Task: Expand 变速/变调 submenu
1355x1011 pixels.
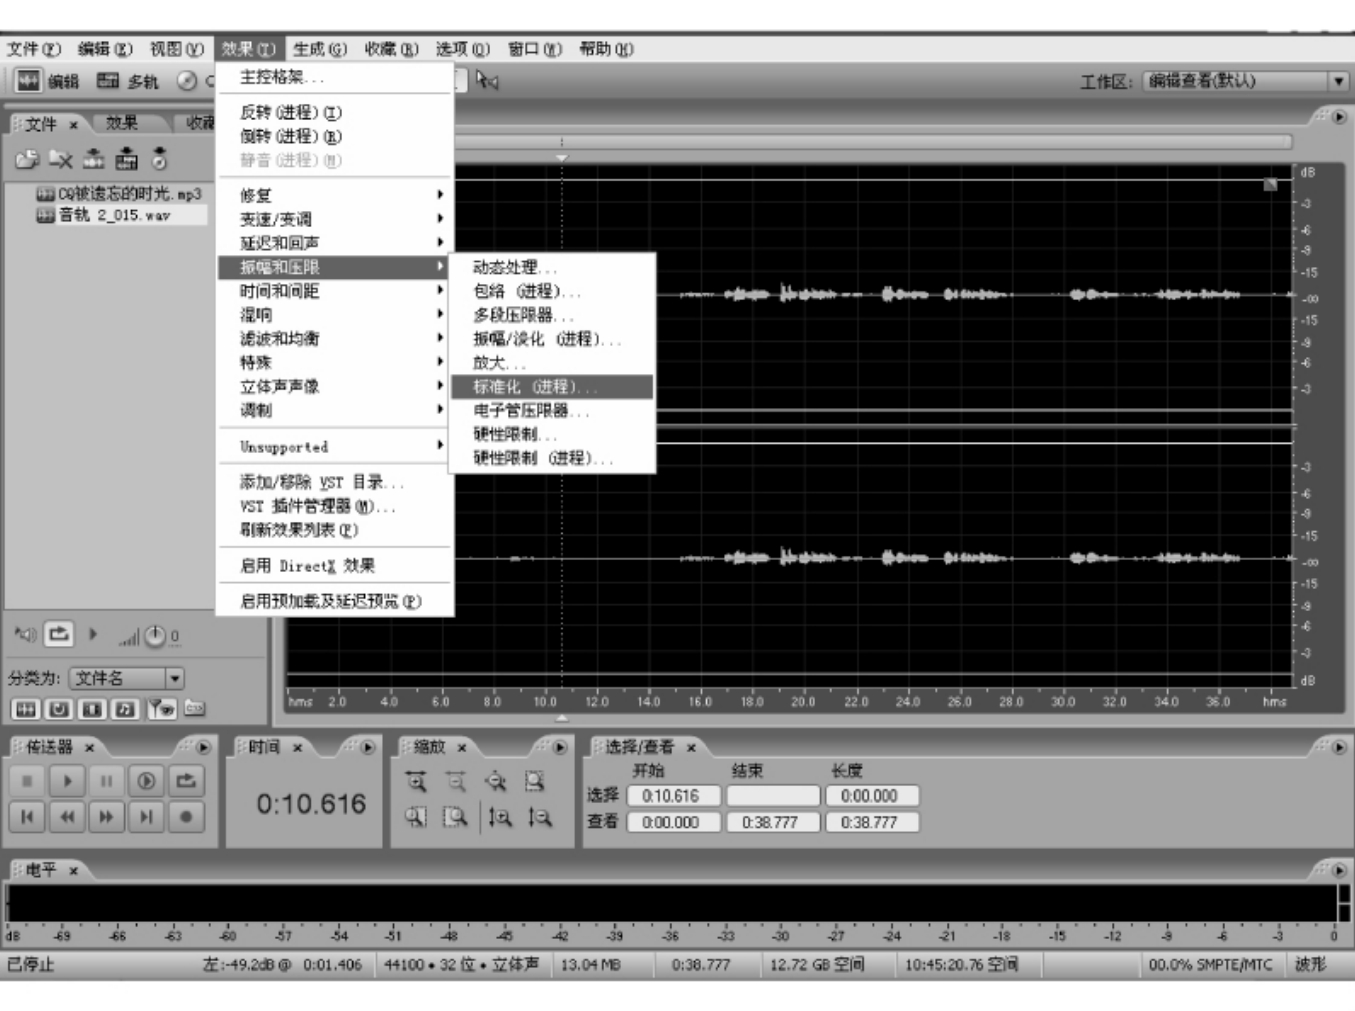Action: (x=334, y=219)
